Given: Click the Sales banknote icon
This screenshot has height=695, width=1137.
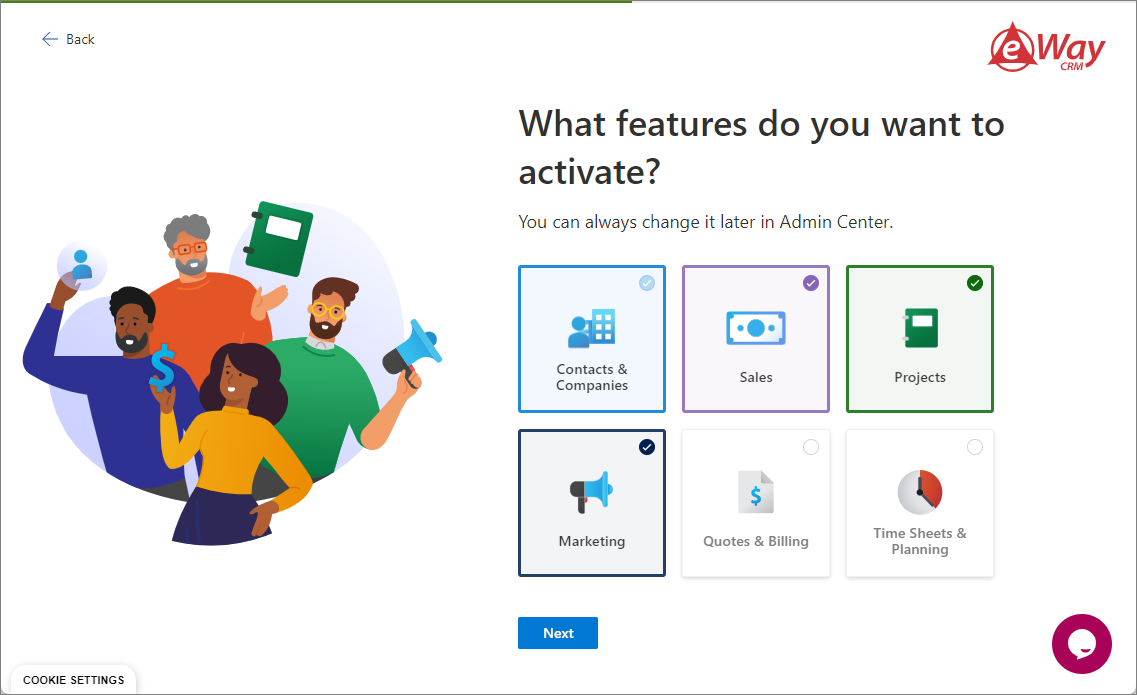Looking at the screenshot, I should pos(756,328).
